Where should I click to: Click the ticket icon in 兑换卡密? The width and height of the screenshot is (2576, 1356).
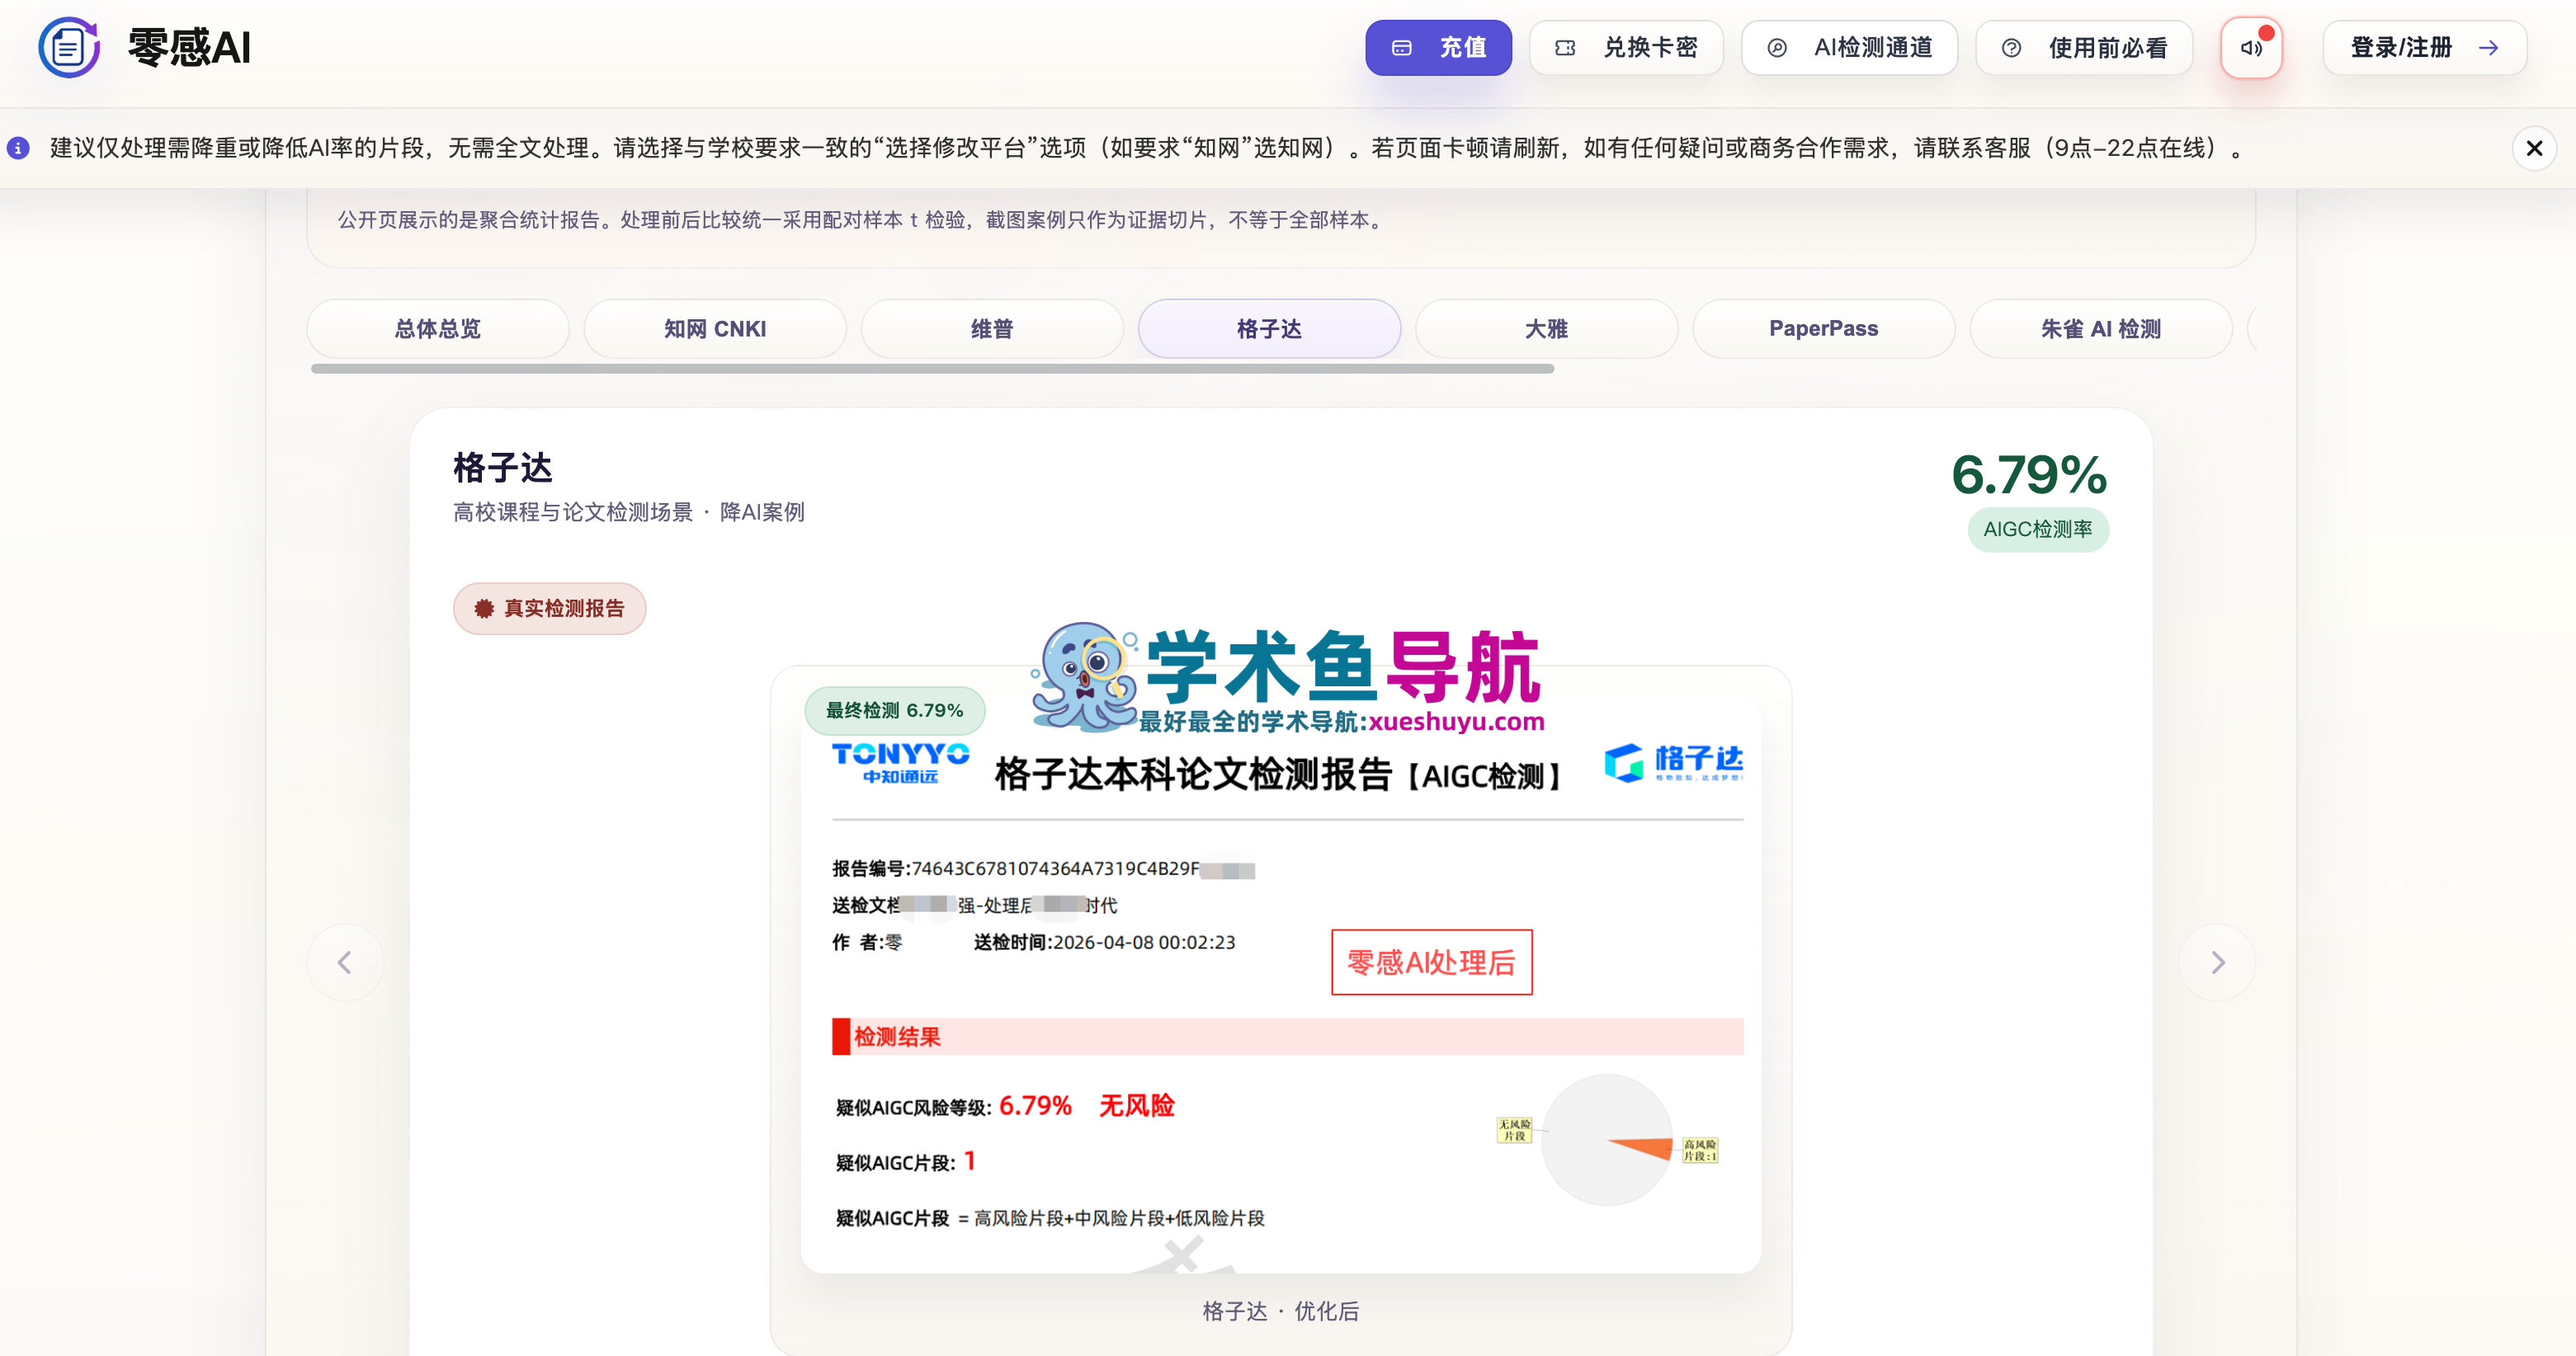(x=1565, y=48)
